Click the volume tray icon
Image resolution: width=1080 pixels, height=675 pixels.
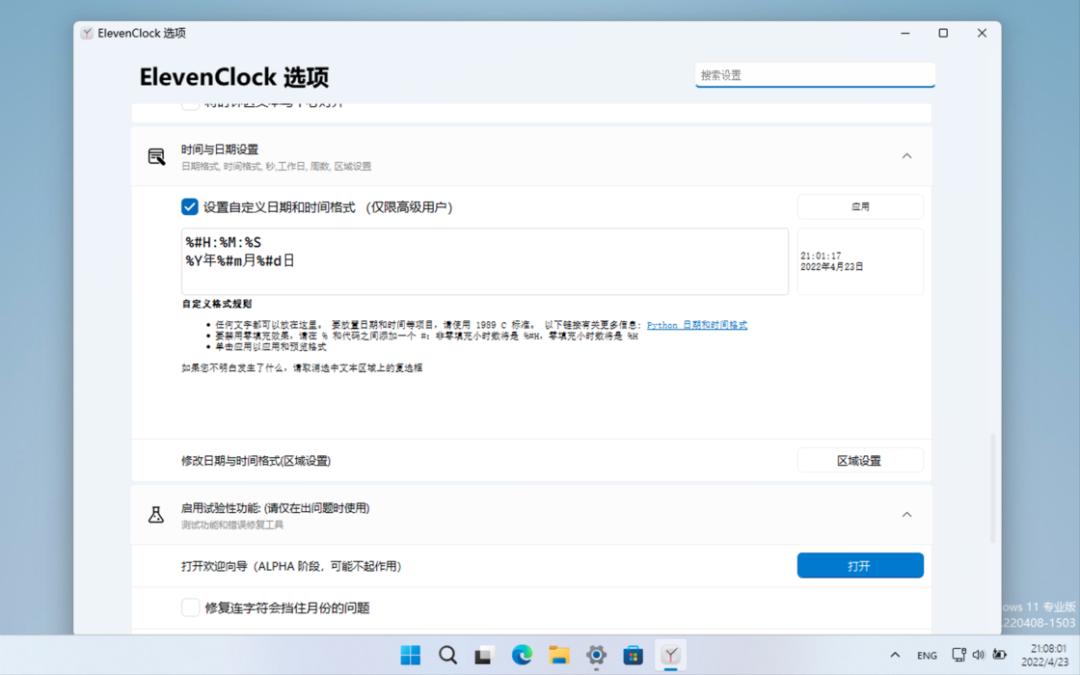[978, 655]
